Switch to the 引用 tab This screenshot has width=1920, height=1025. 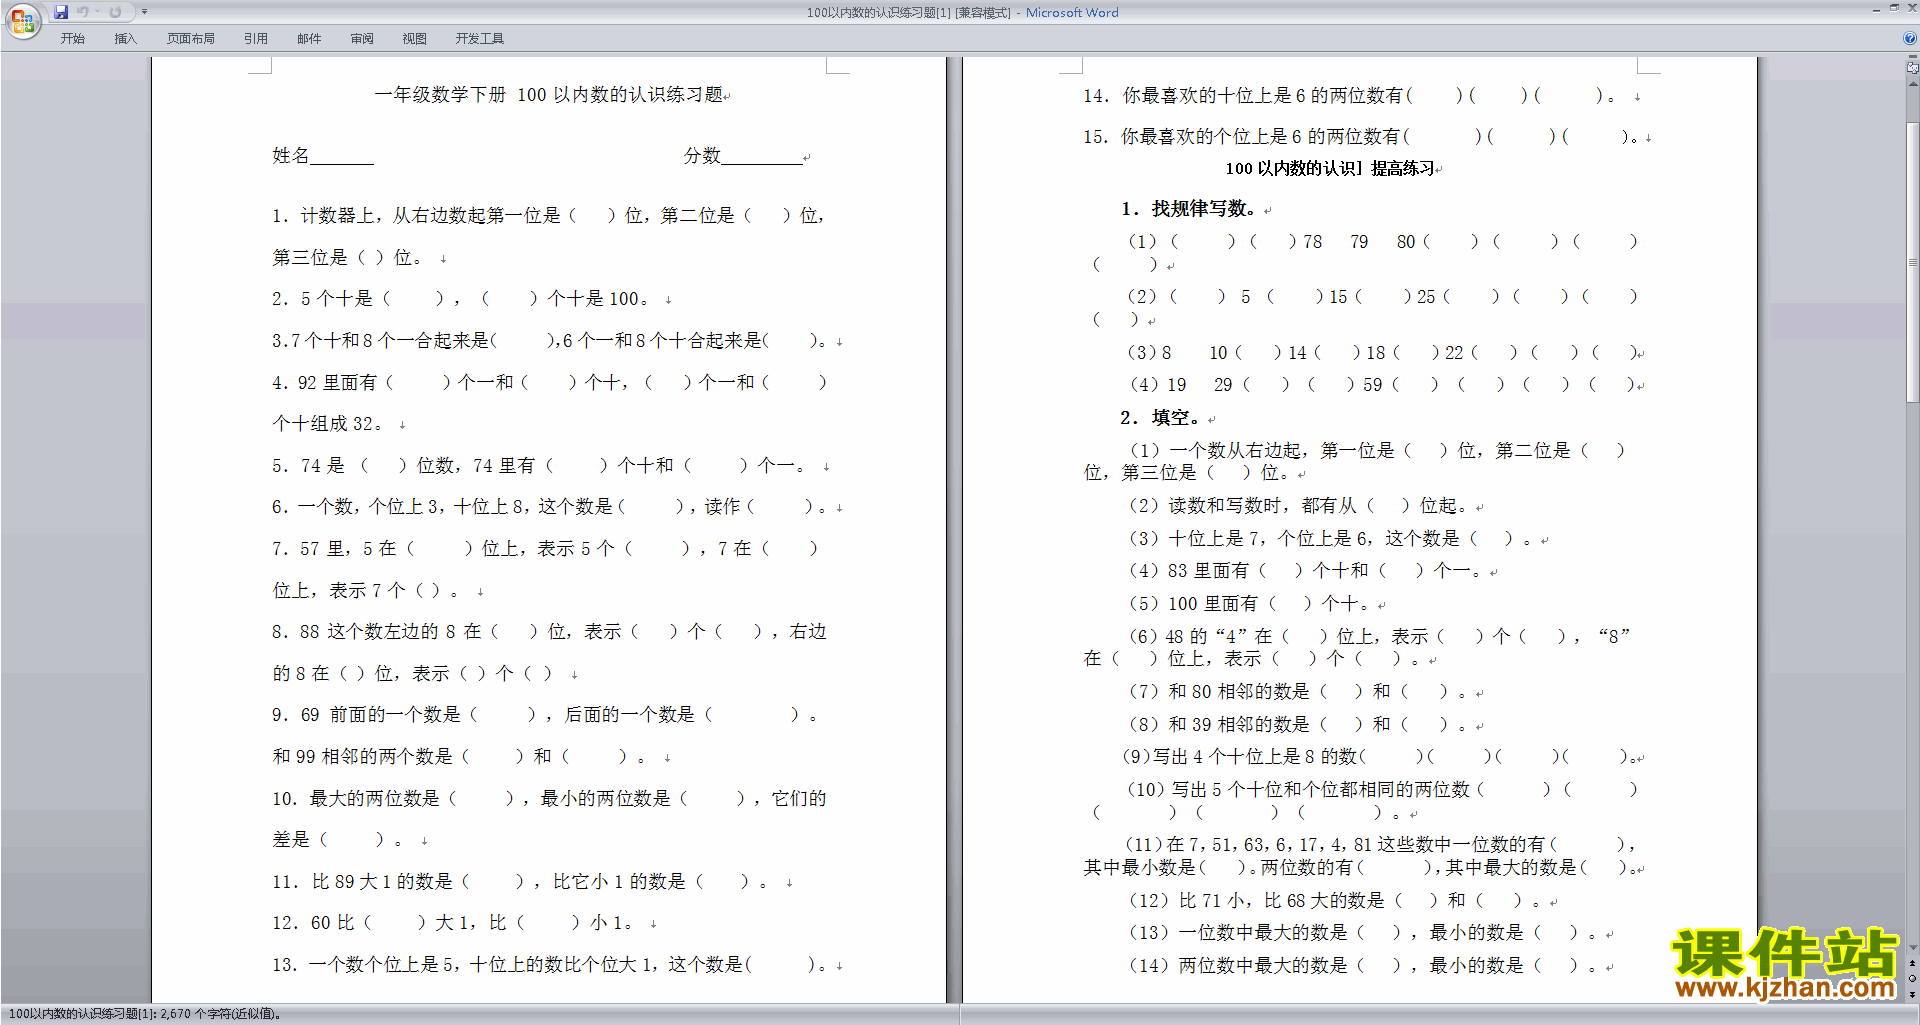(x=256, y=39)
